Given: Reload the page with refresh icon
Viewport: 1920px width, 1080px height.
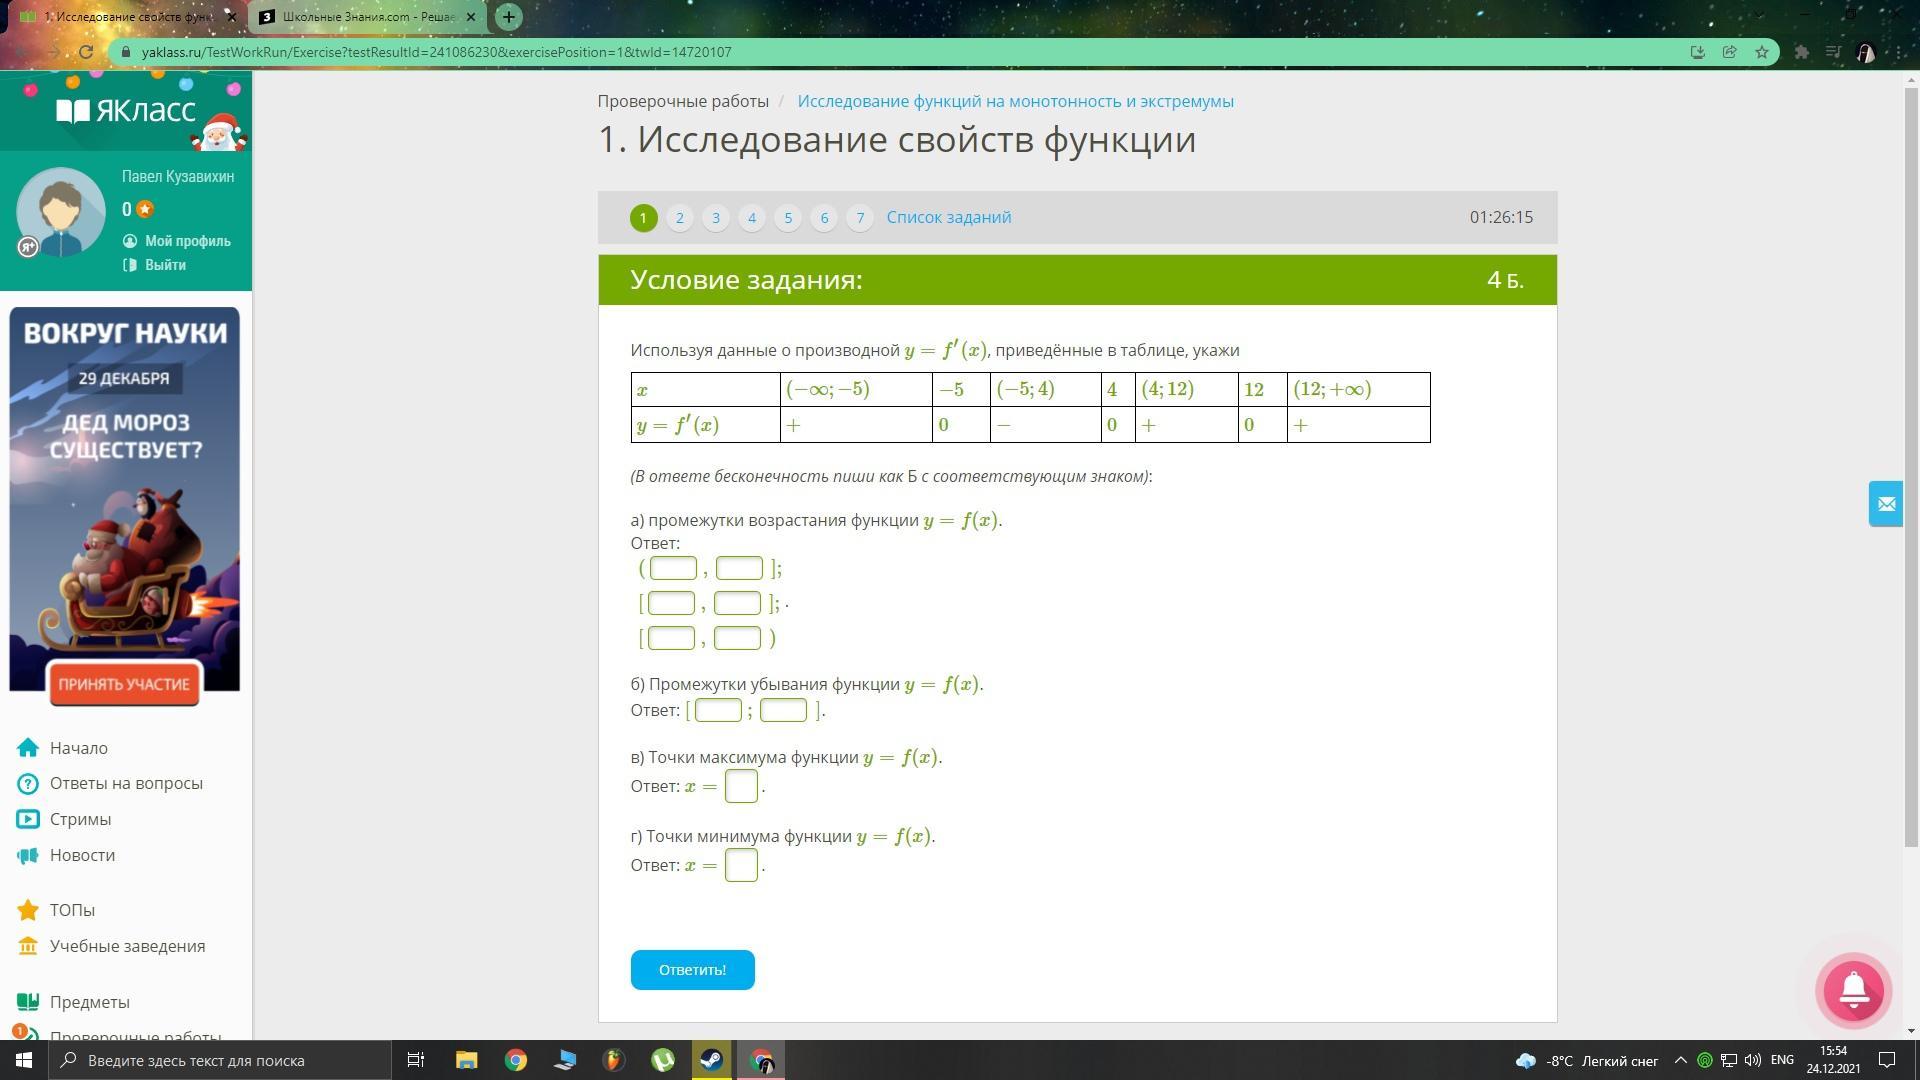Looking at the screenshot, I should (86, 52).
